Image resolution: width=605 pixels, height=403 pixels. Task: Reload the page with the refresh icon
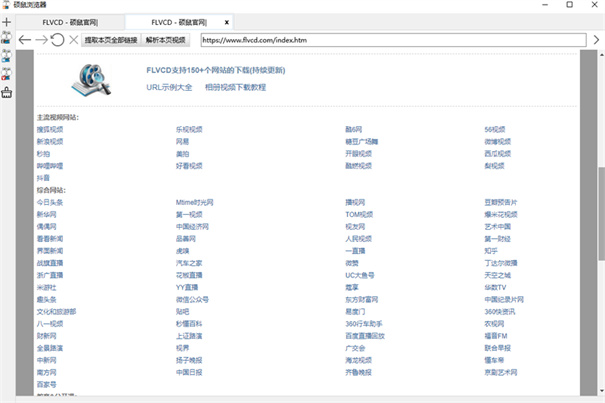pos(57,40)
